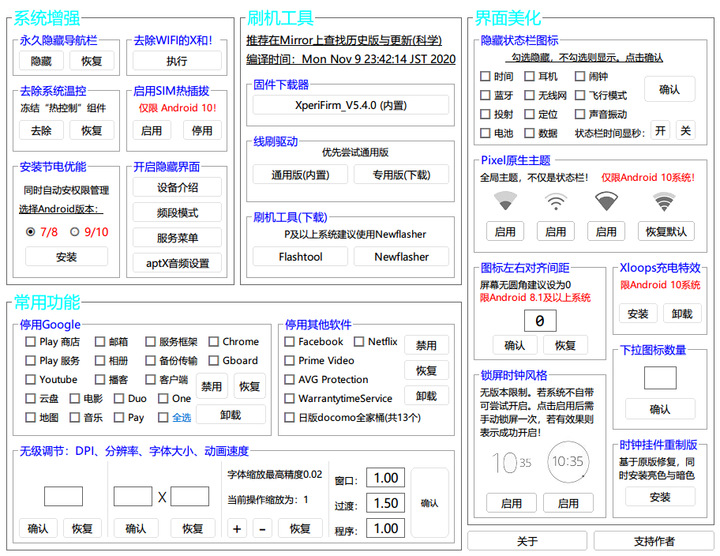
Task: Check the 耳机 status bar checkbox
Action: [529, 76]
